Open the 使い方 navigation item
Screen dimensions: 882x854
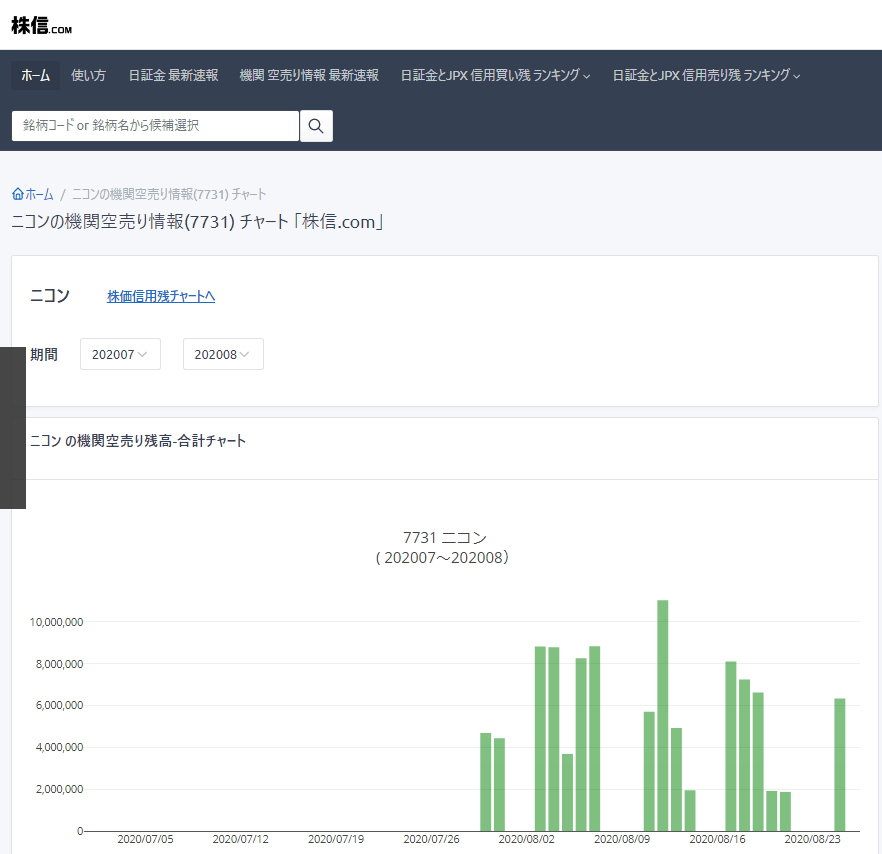(x=89, y=76)
